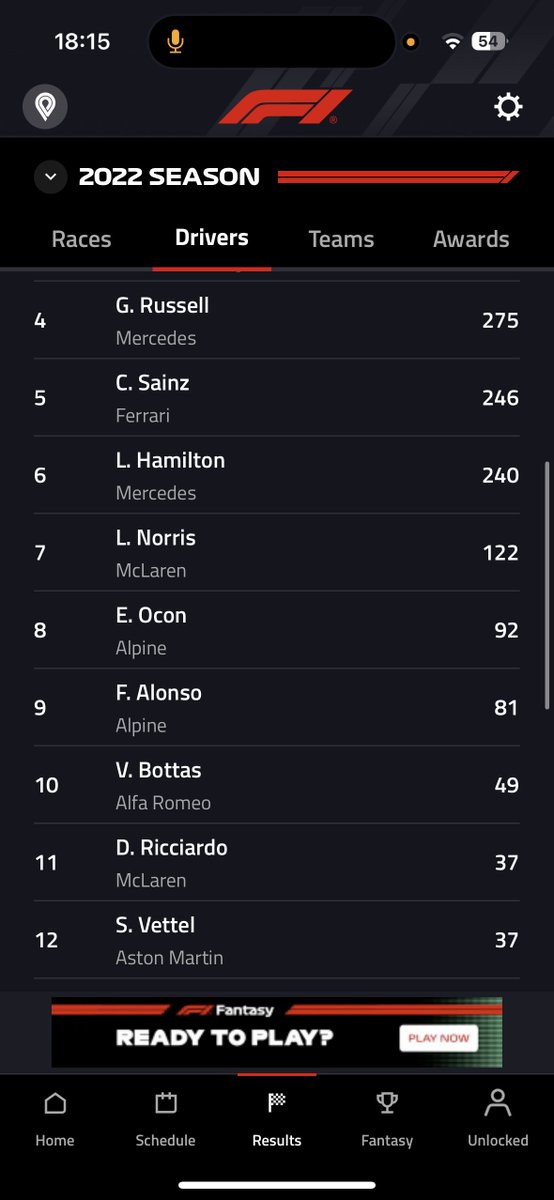Image resolution: width=554 pixels, height=1200 pixels.
Task: Expand the 2022 Season chevron dropdown
Action: (x=50, y=178)
